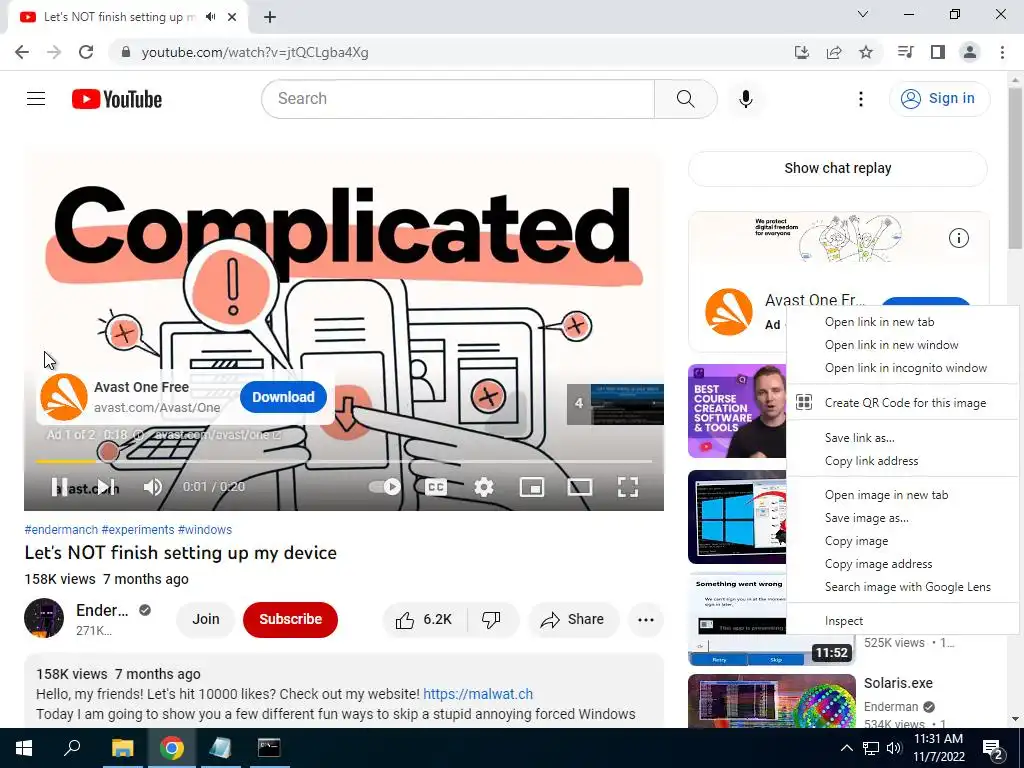Open Best Course Creation Software thumbnail
Image resolution: width=1024 pixels, height=768 pixels.
click(737, 411)
